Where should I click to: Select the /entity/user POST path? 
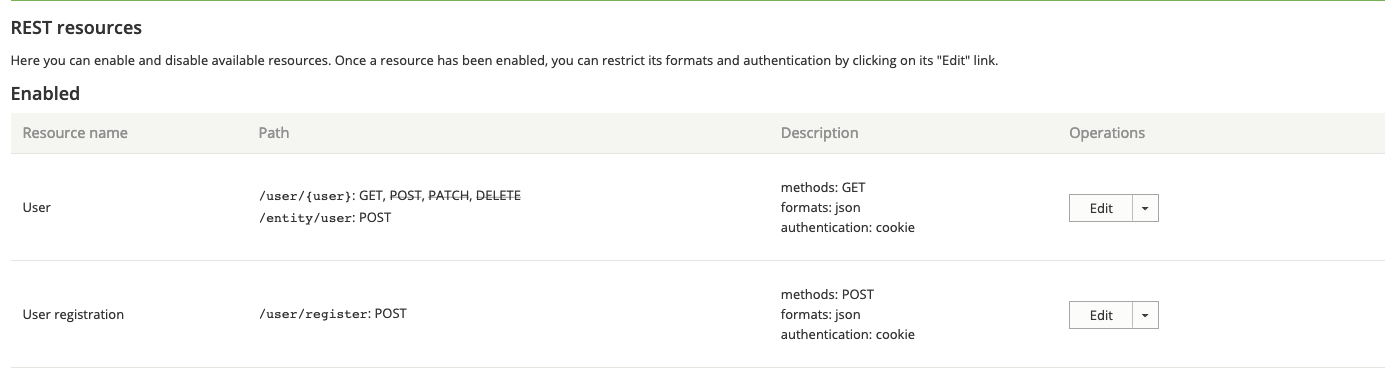click(x=325, y=217)
